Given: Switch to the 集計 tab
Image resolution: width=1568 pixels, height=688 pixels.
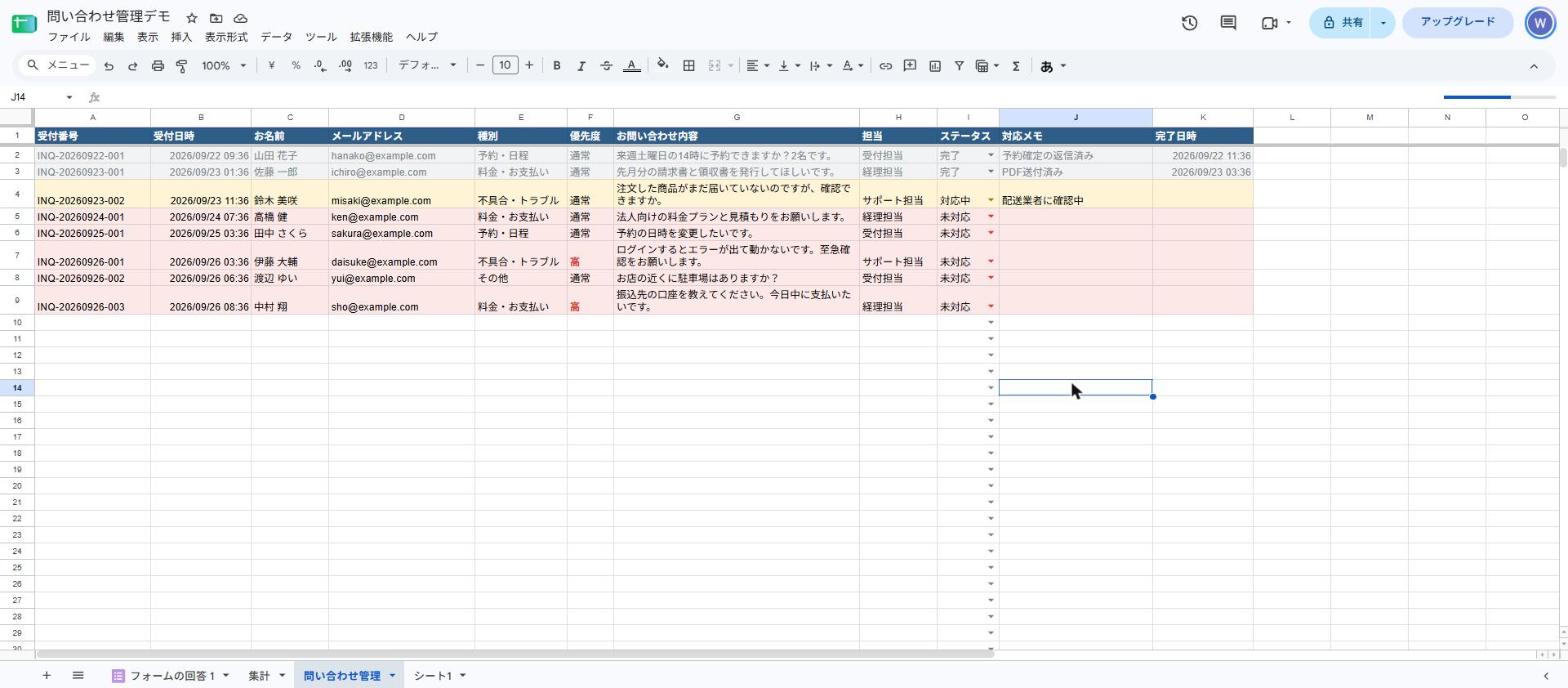Looking at the screenshot, I should tap(259, 676).
